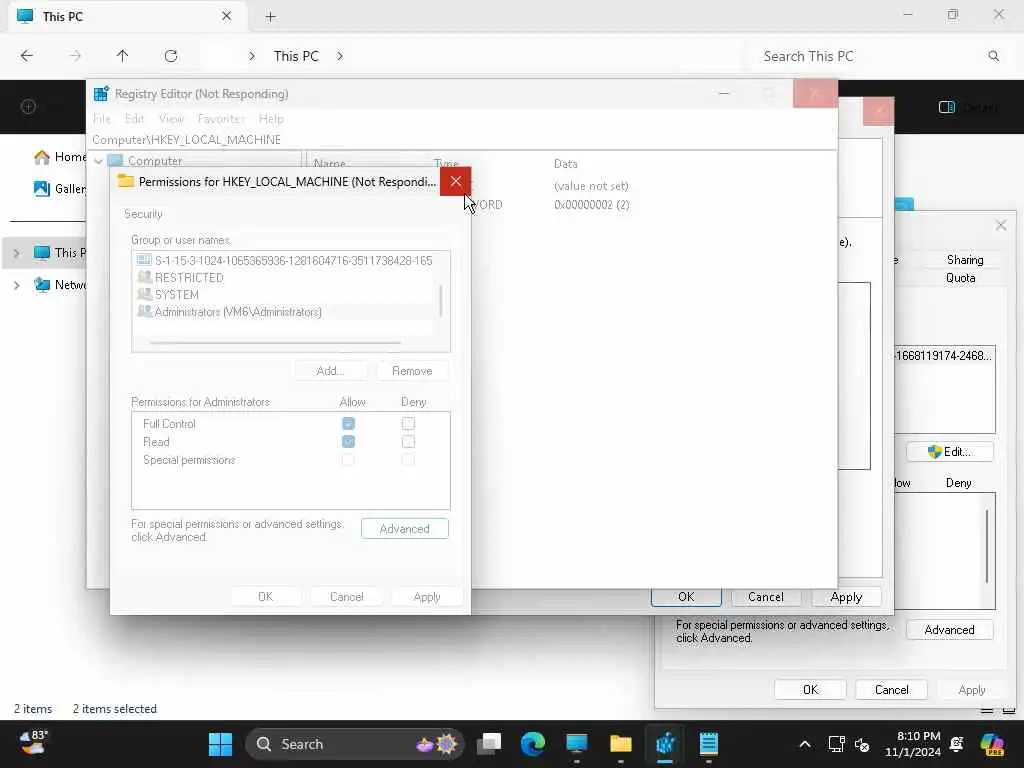Screen dimensions: 1024x768
Task: Toggle Allow for Full Control
Action: click(x=348, y=423)
